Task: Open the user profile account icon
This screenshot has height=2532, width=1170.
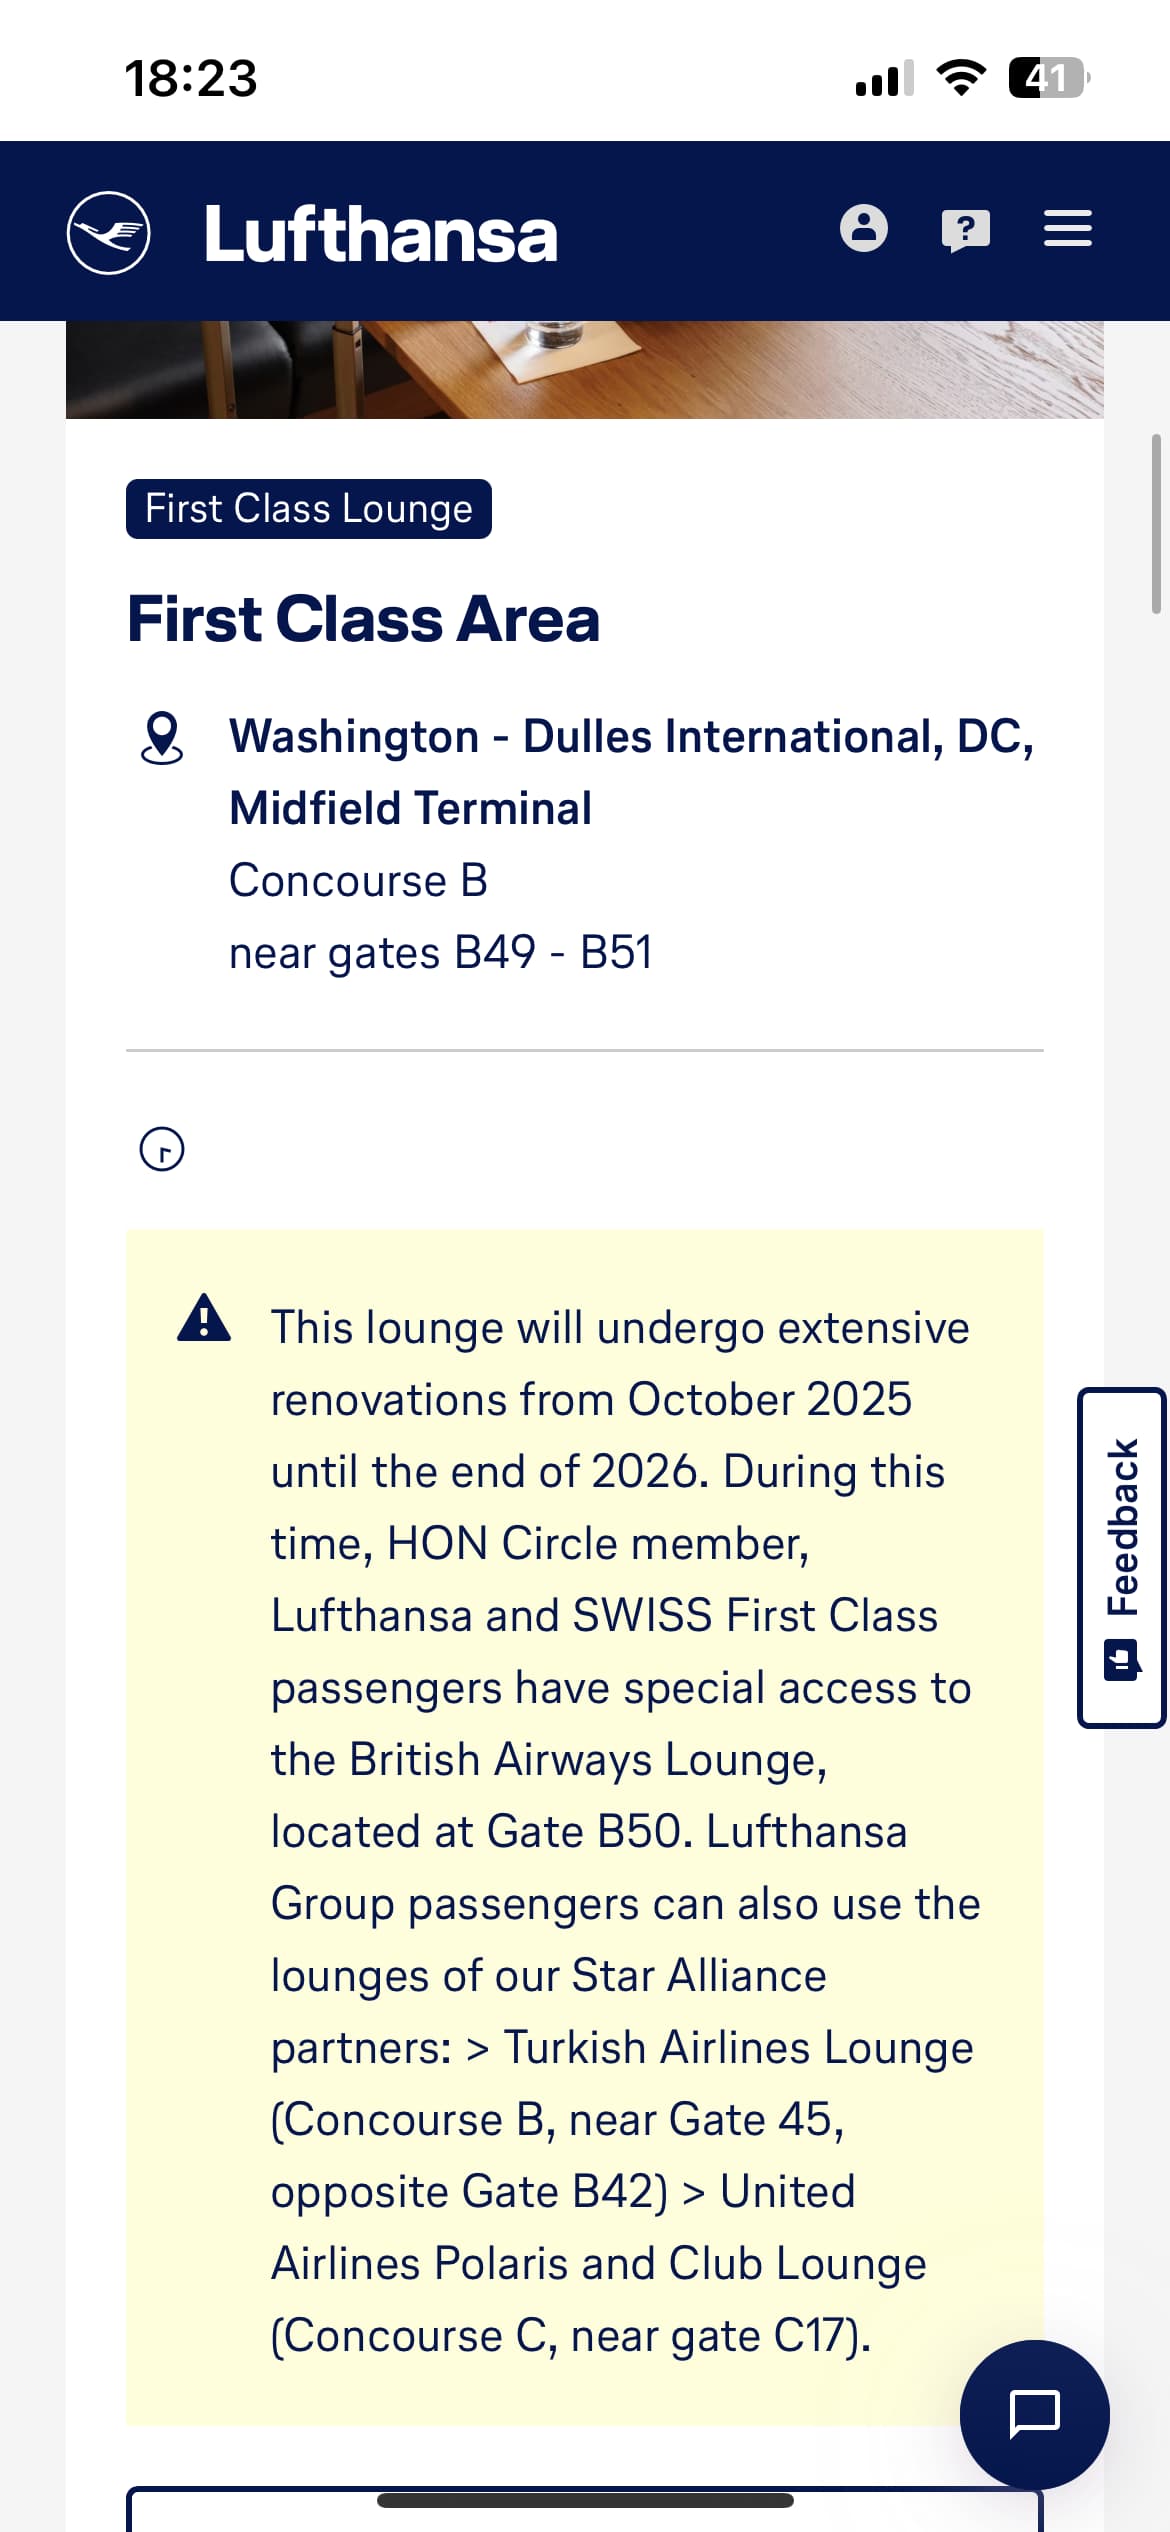Action: [864, 229]
